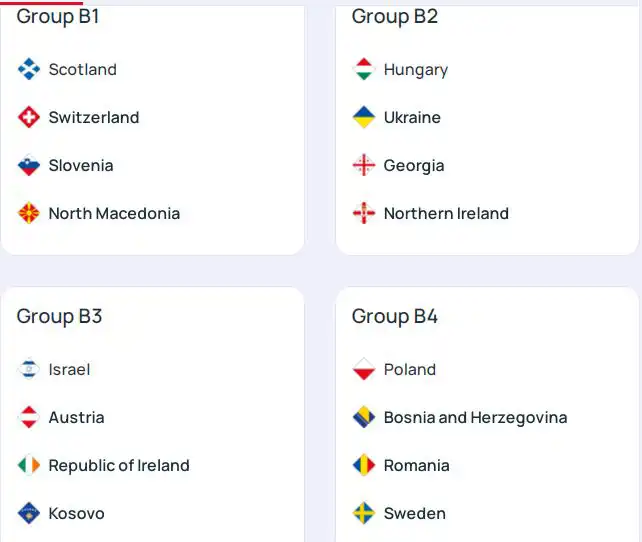Screen dimensions: 642x542
Task: Click the Sweden flag icon
Action: pyautogui.click(x=364, y=513)
